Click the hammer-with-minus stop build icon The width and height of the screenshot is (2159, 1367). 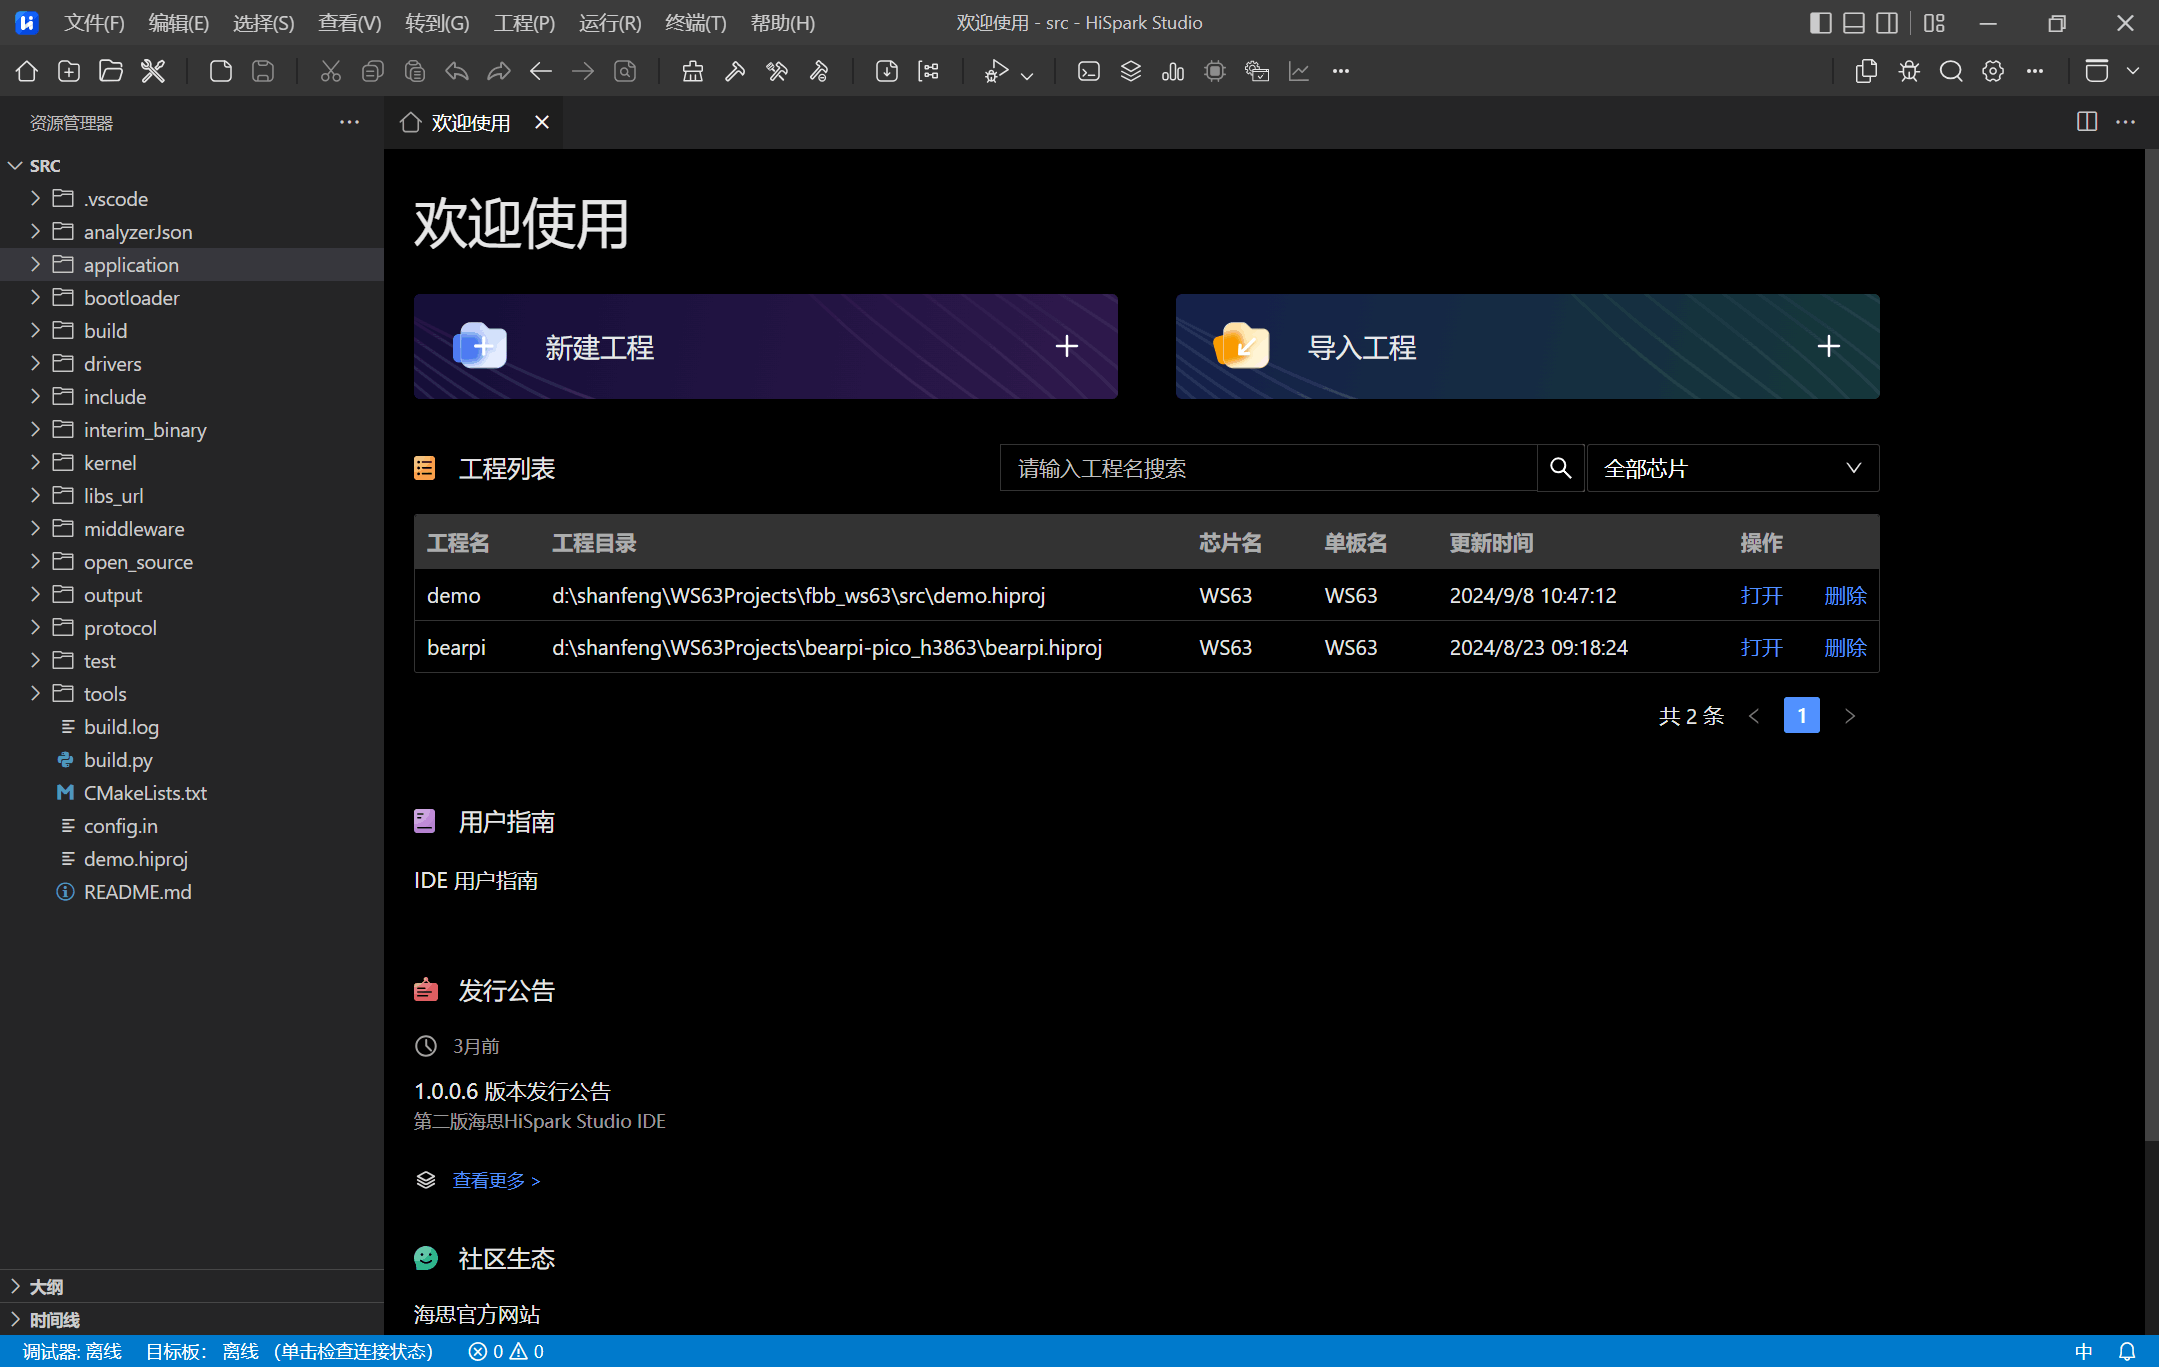(x=819, y=71)
